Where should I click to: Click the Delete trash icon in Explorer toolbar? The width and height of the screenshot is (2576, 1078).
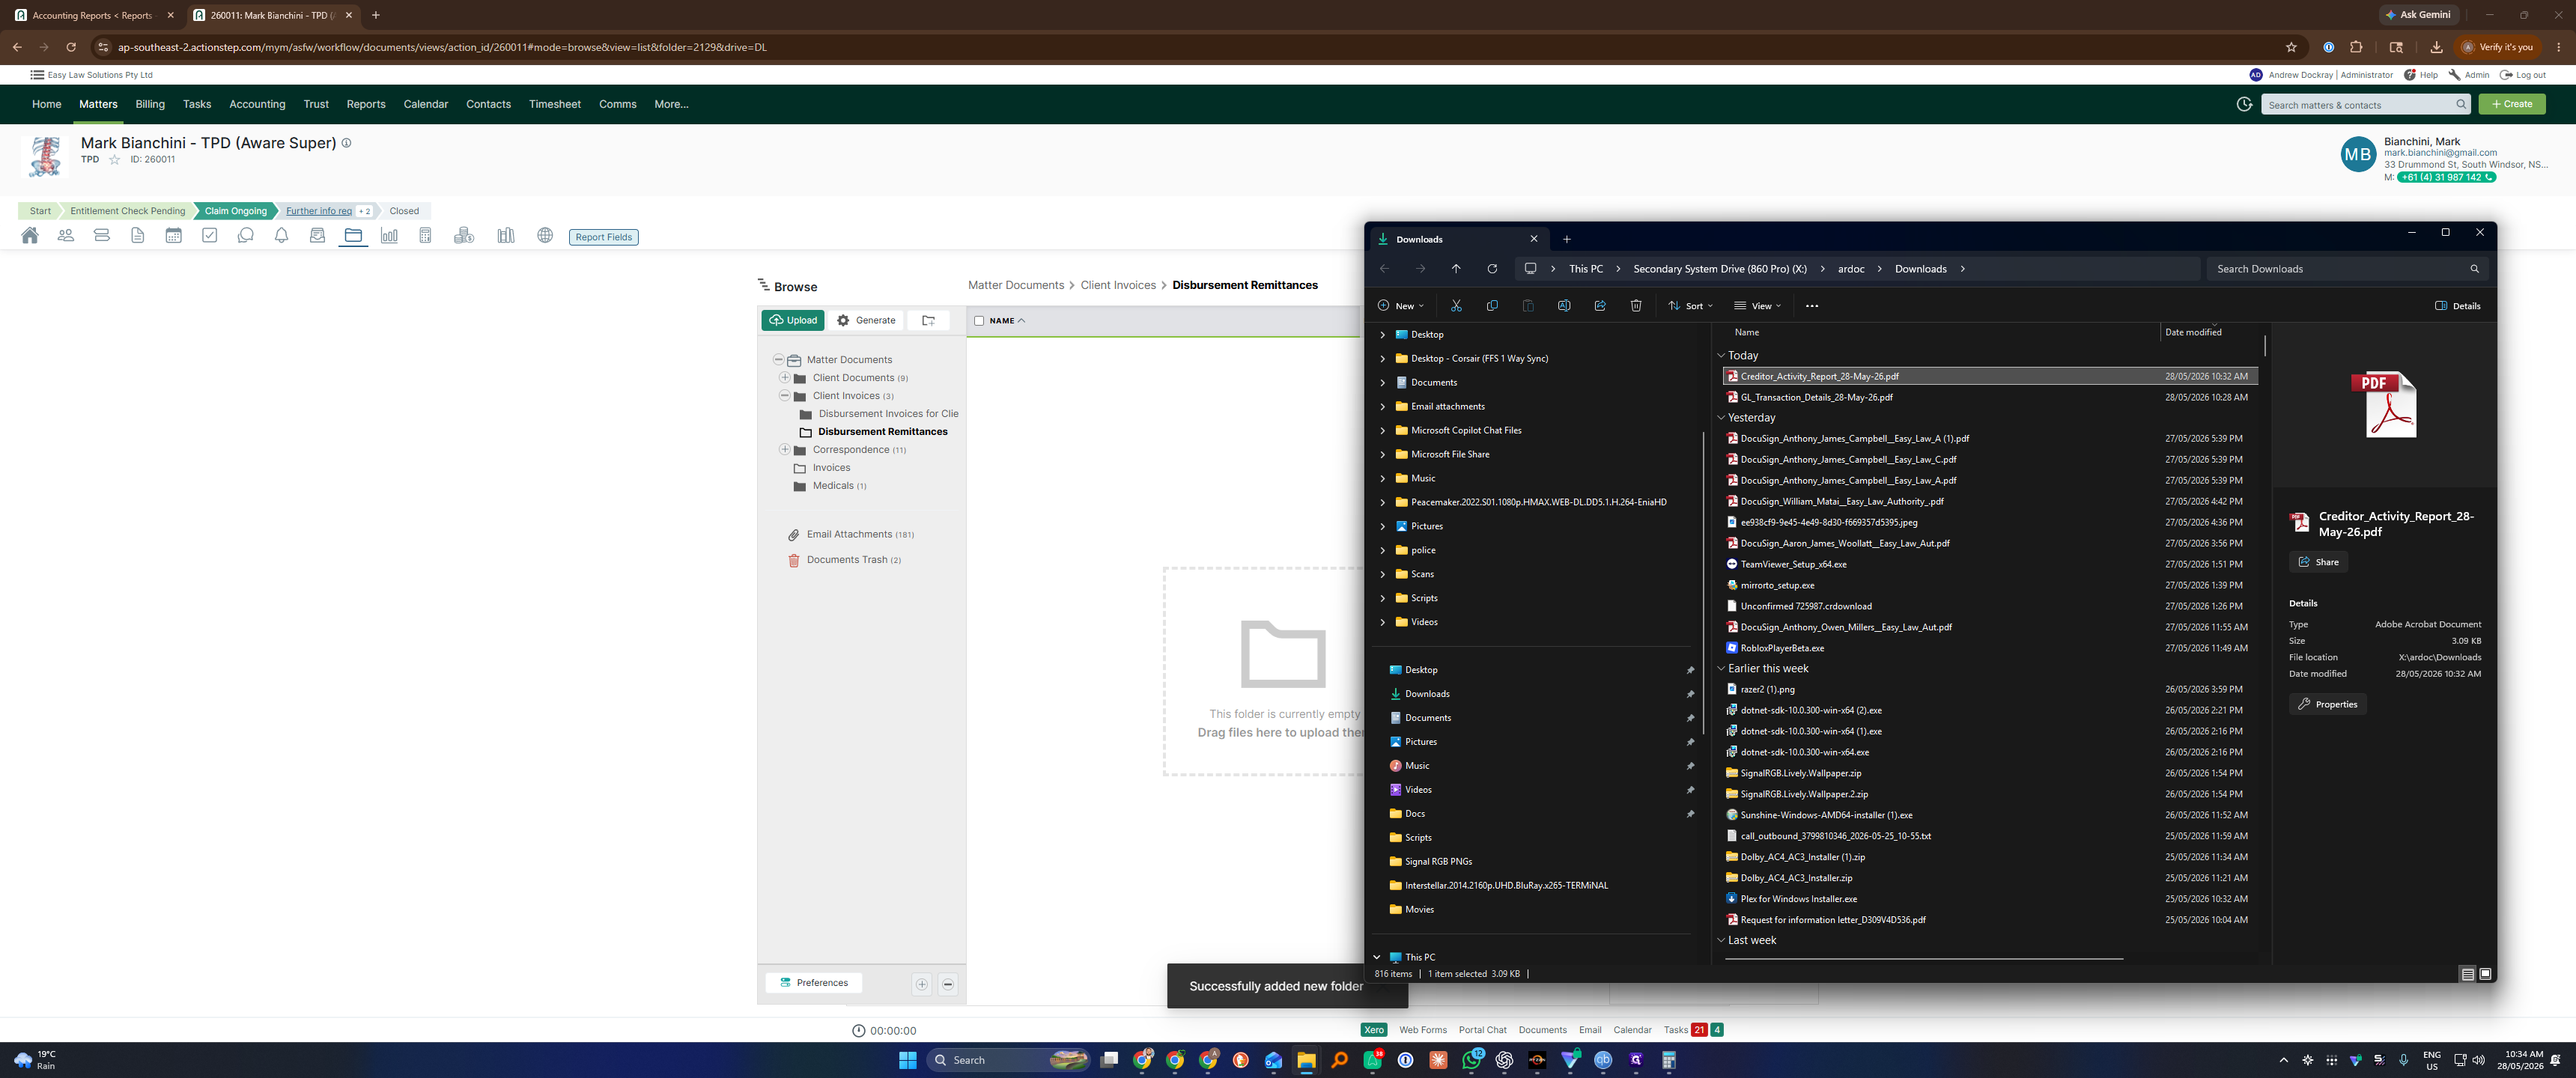[1636, 306]
